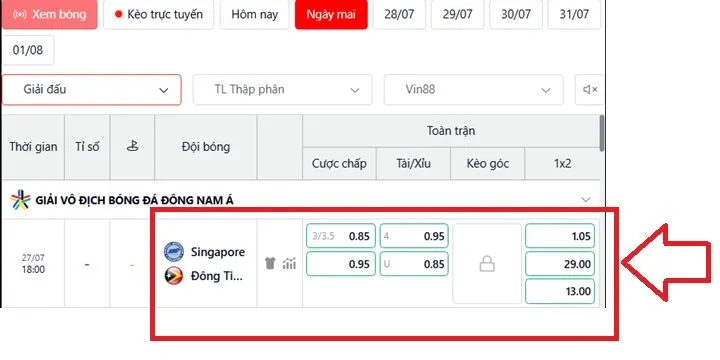Click the game controller column header icon
Viewport: 720px width, 360px height.
pos(132,146)
